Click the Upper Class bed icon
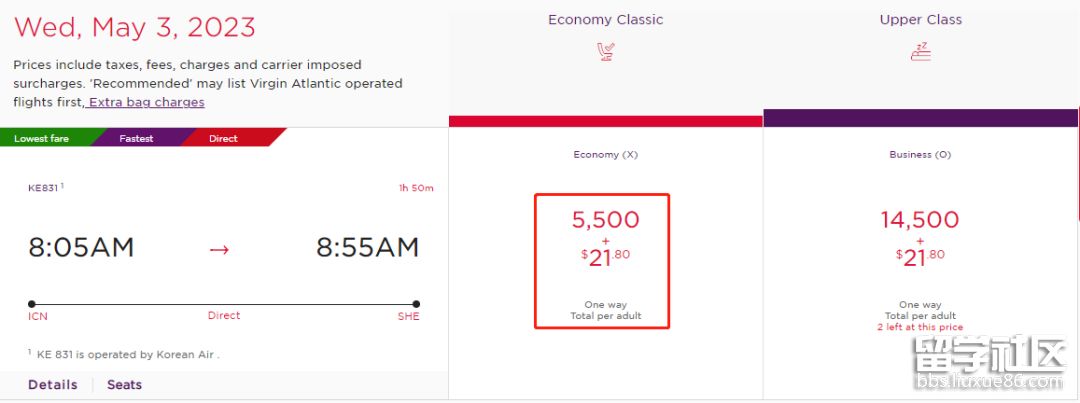1080x403 pixels. 921,52
